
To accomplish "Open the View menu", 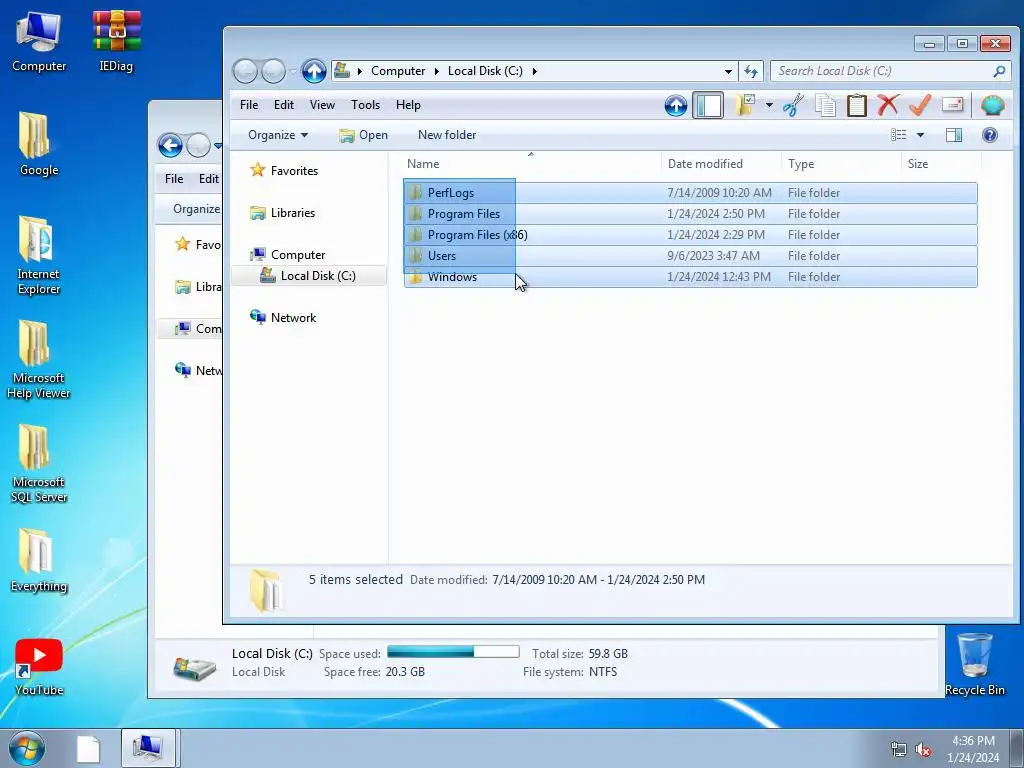I will 322,104.
